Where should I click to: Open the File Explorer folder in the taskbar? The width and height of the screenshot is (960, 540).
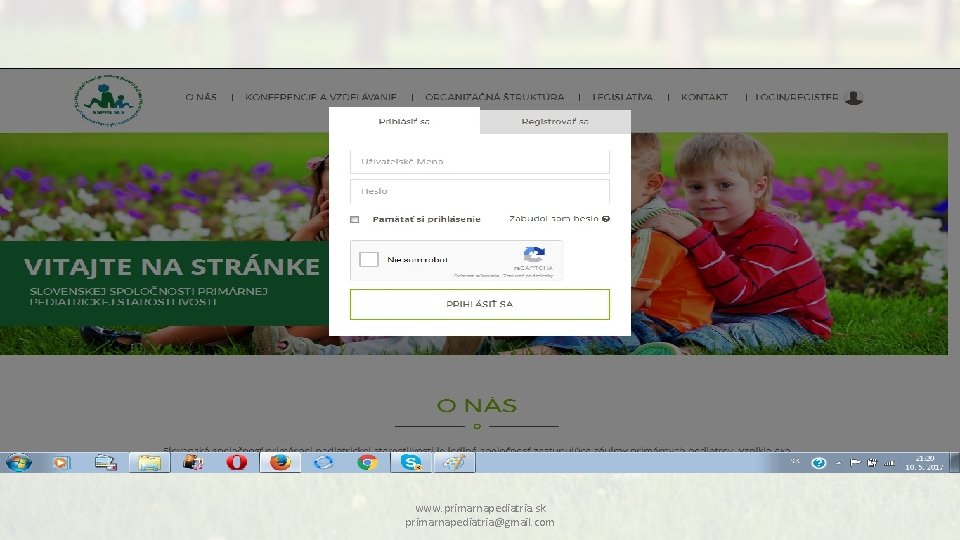tap(149, 462)
